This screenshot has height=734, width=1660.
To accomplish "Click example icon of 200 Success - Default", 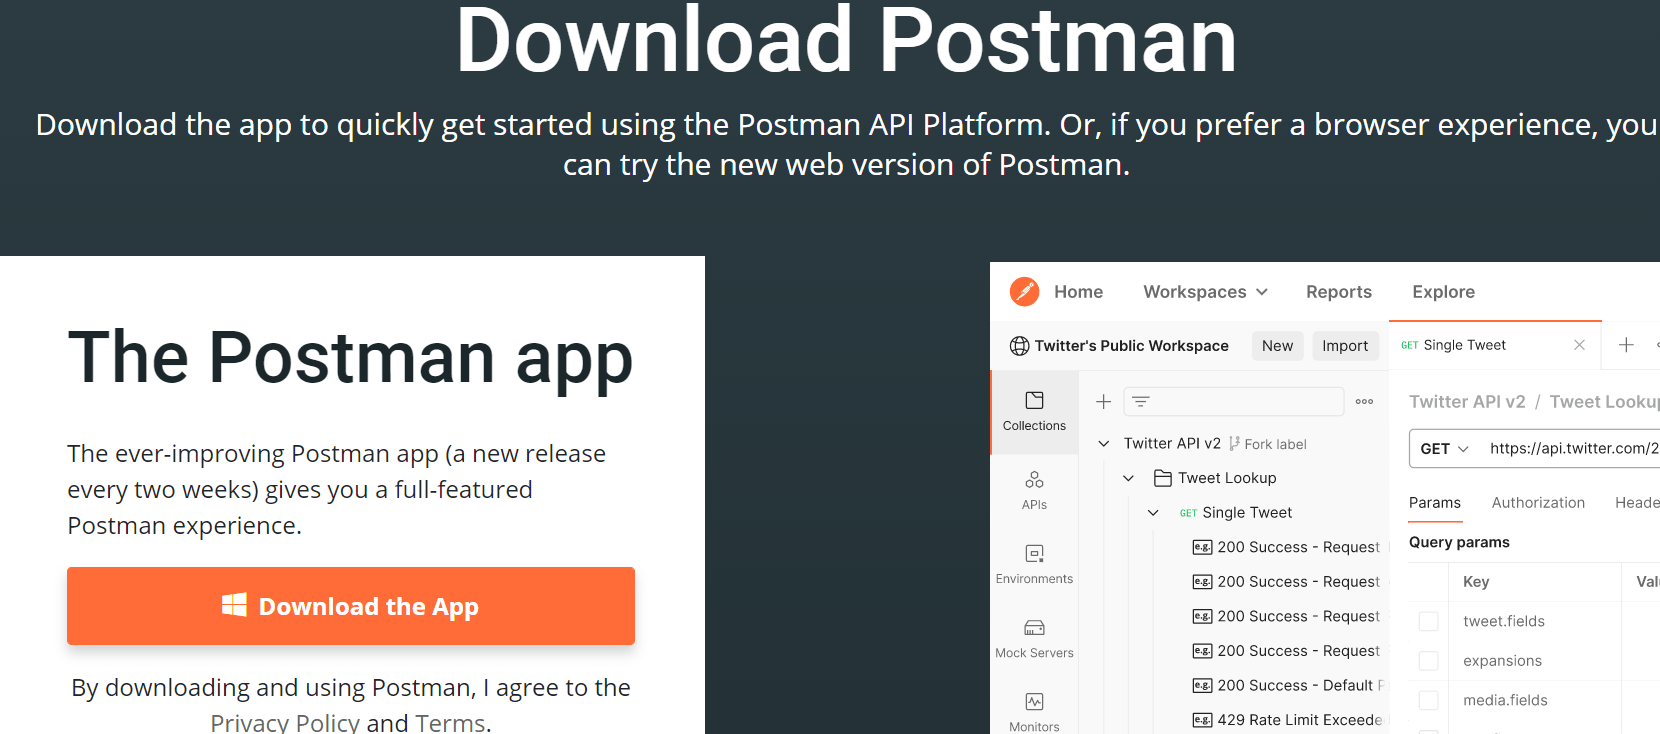I will pos(1202,685).
